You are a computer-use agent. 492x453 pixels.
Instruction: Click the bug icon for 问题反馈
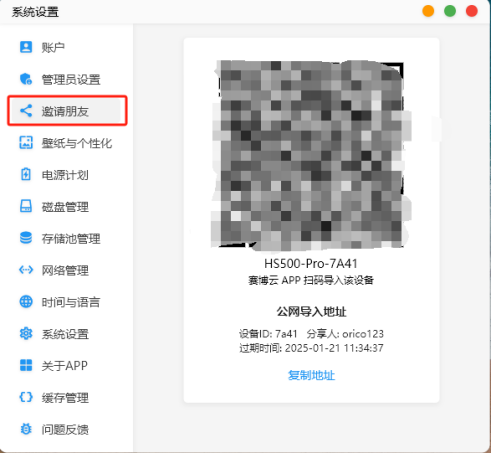[x=26, y=429]
